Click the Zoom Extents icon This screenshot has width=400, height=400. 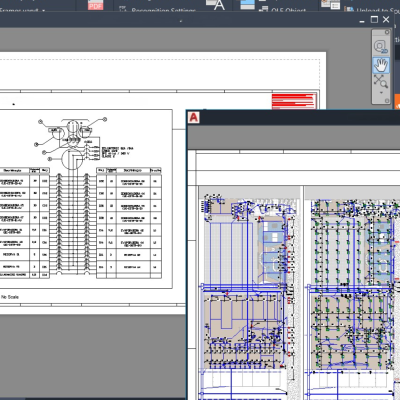pos(380,81)
